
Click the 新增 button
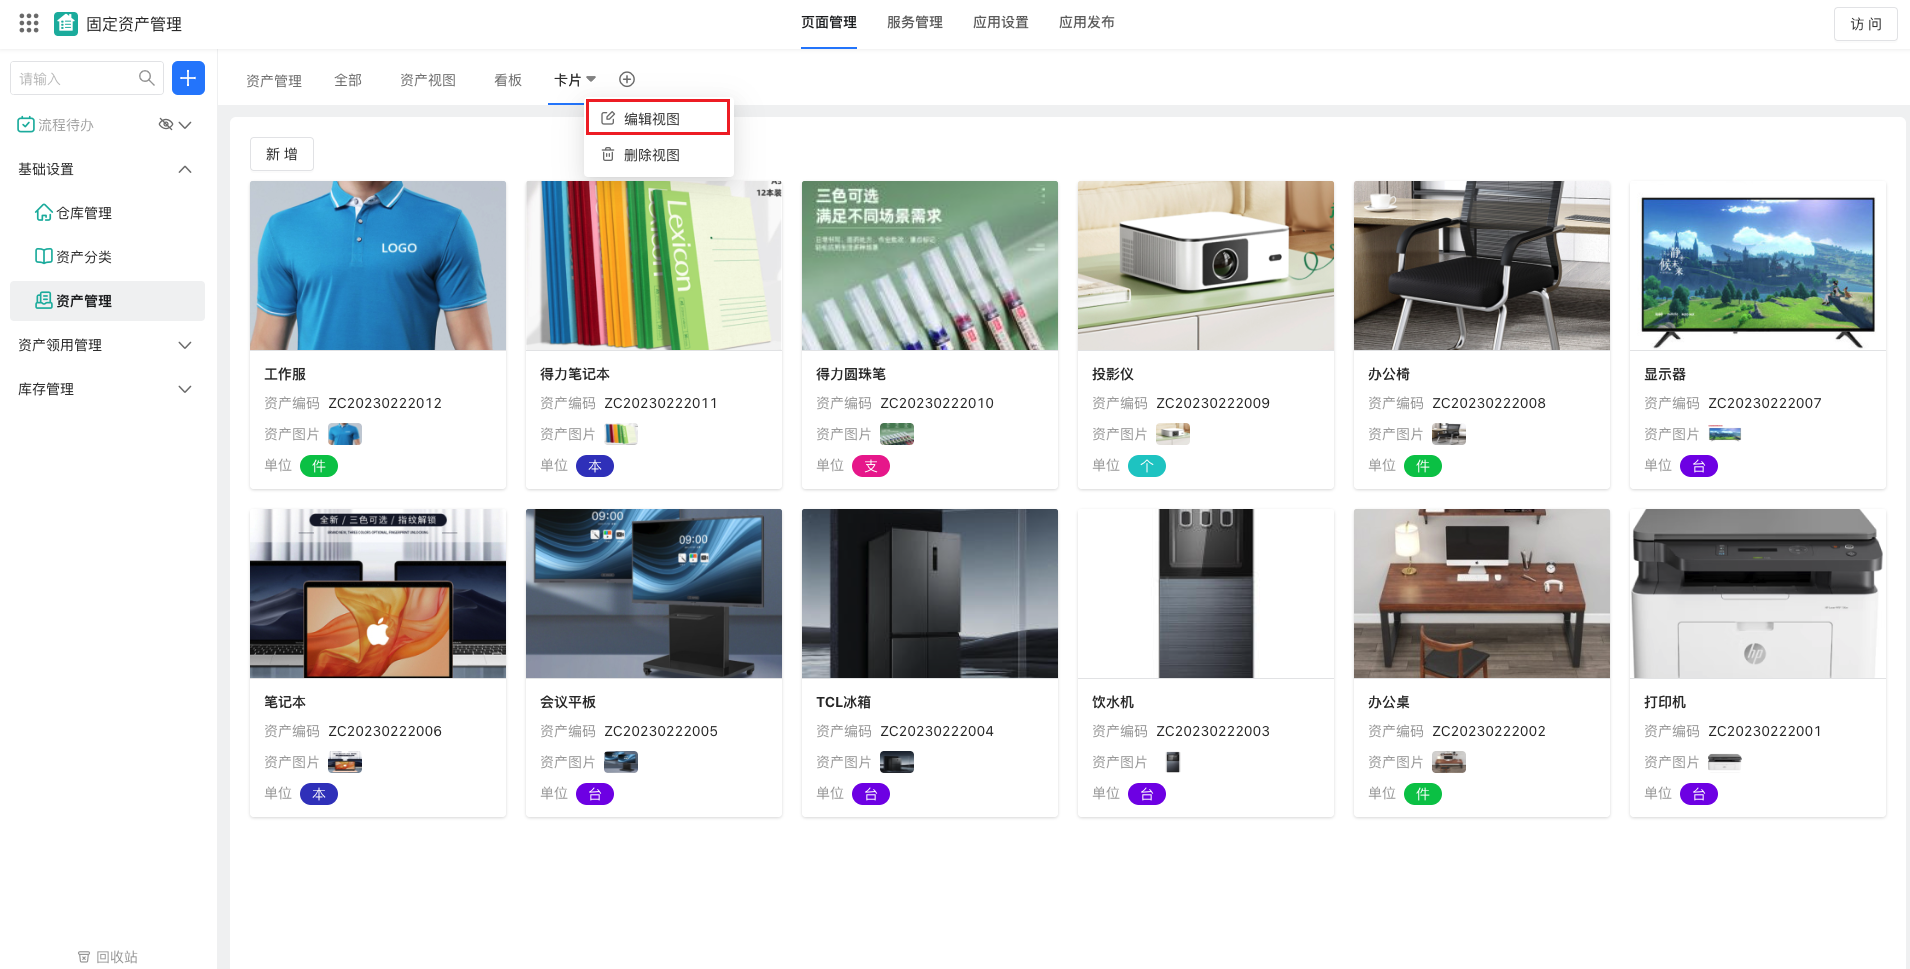tap(281, 154)
